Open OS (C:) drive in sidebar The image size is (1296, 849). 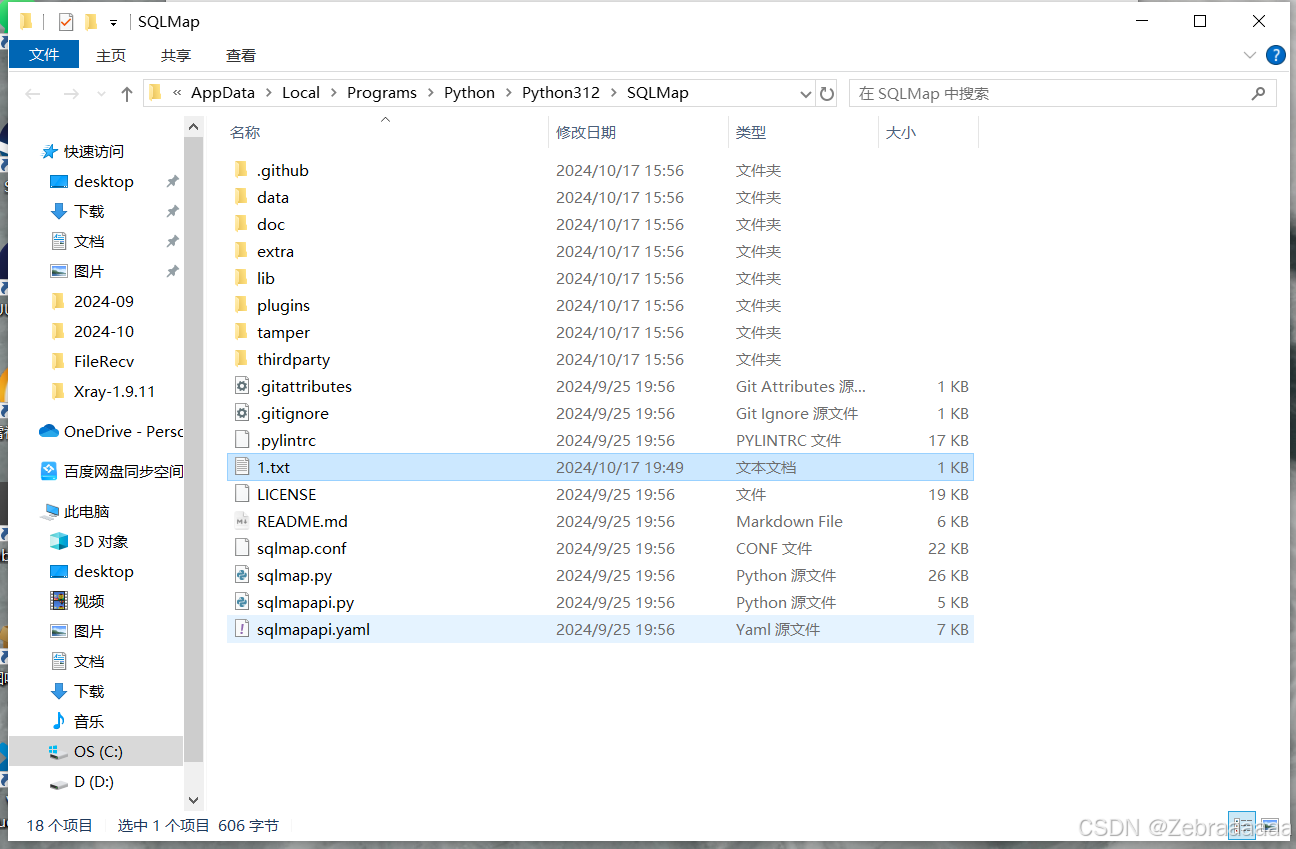96,751
